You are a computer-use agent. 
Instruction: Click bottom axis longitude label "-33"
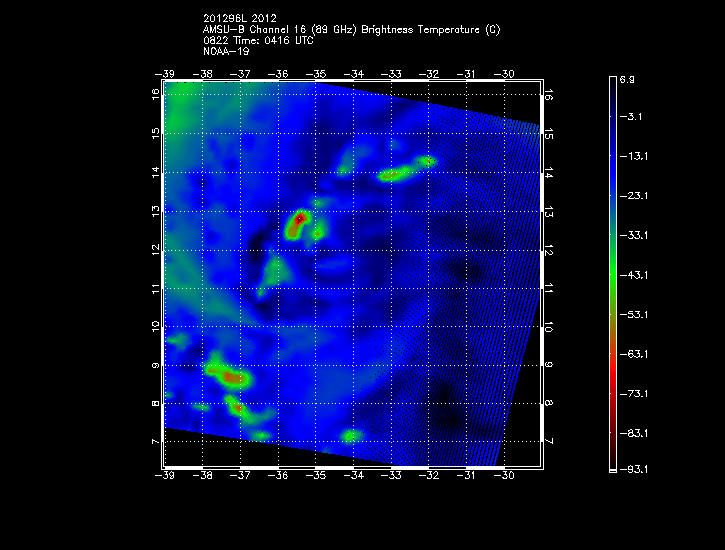[x=391, y=475]
